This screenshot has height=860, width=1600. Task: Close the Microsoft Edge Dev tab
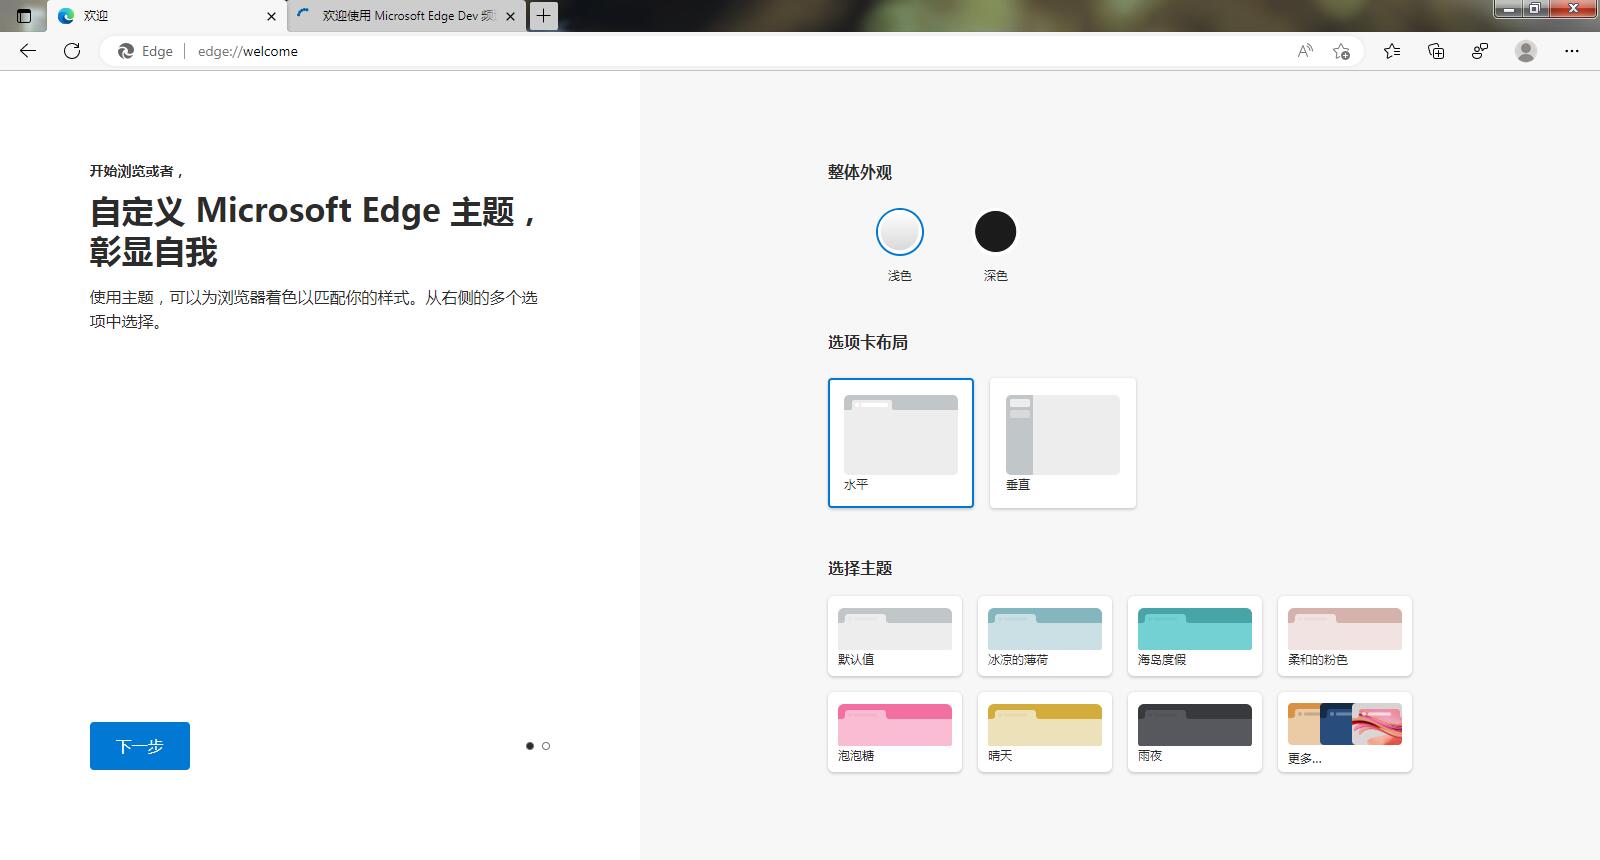tap(510, 16)
